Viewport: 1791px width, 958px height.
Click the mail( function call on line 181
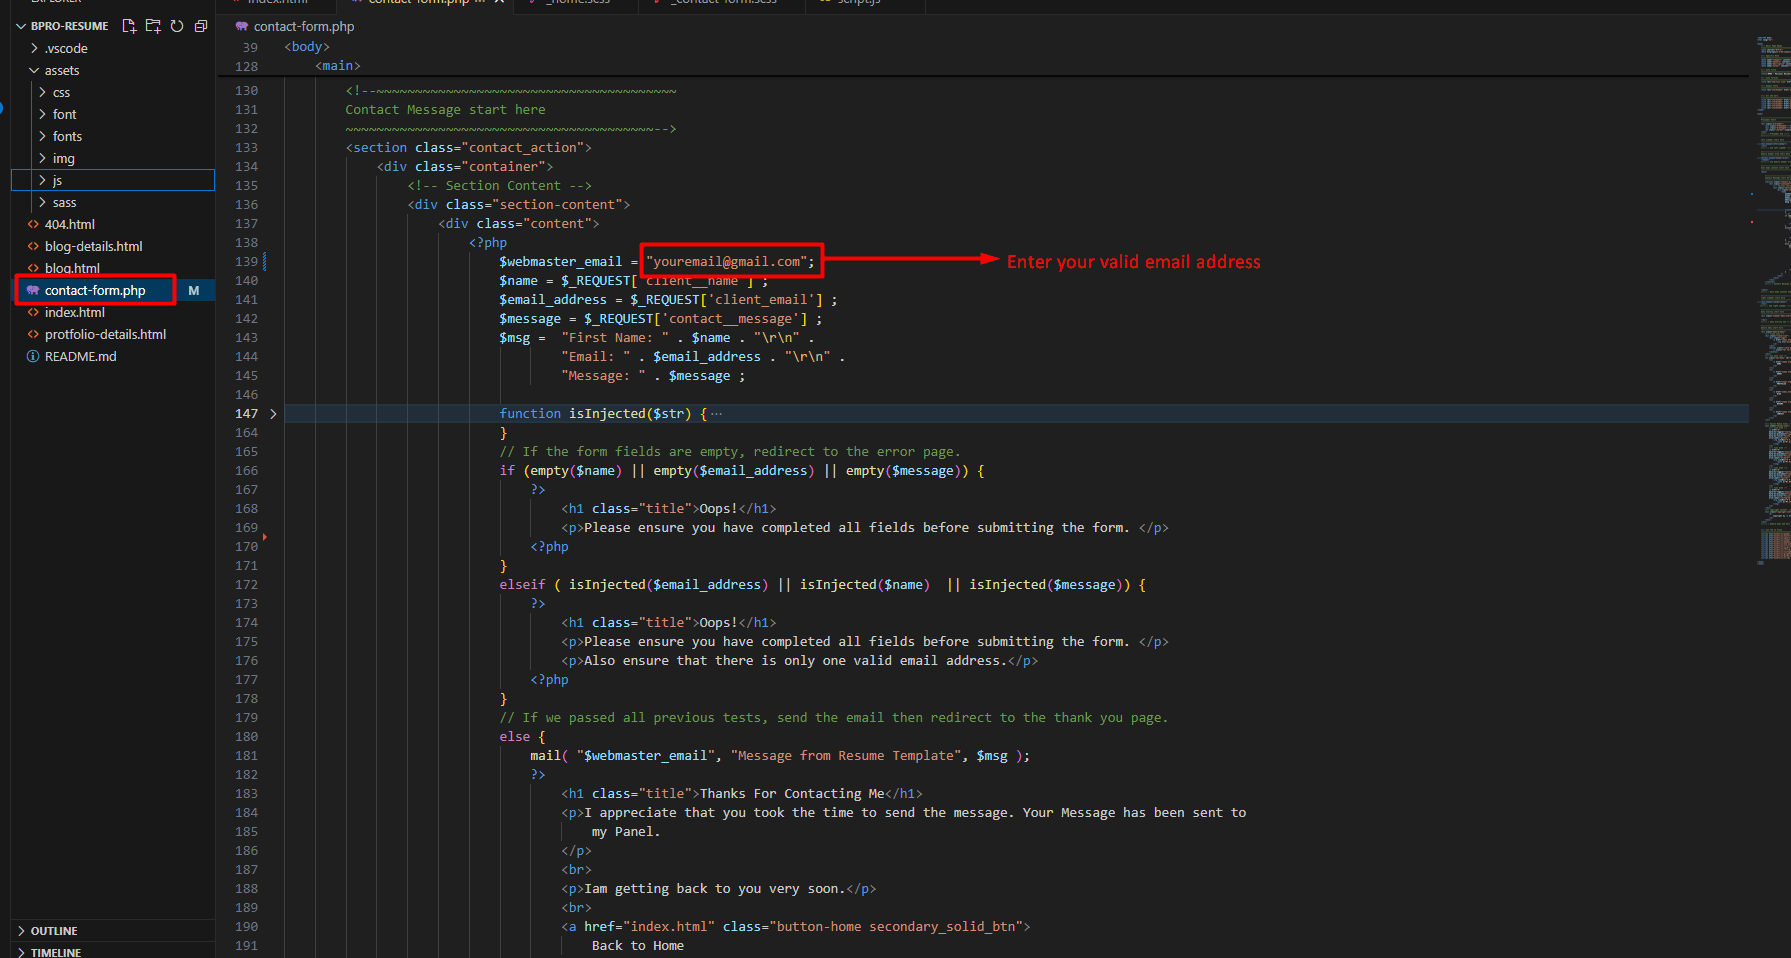point(549,756)
